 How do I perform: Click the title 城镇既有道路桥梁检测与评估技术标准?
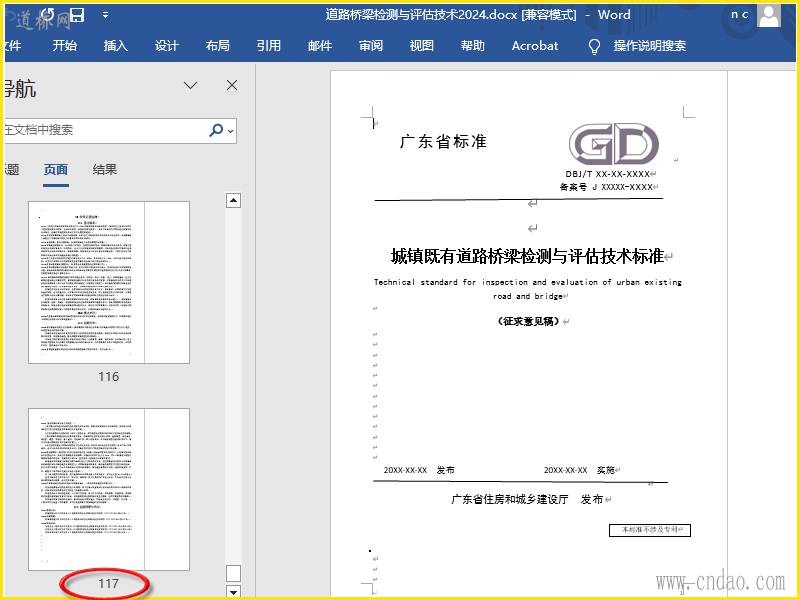[527, 256]
